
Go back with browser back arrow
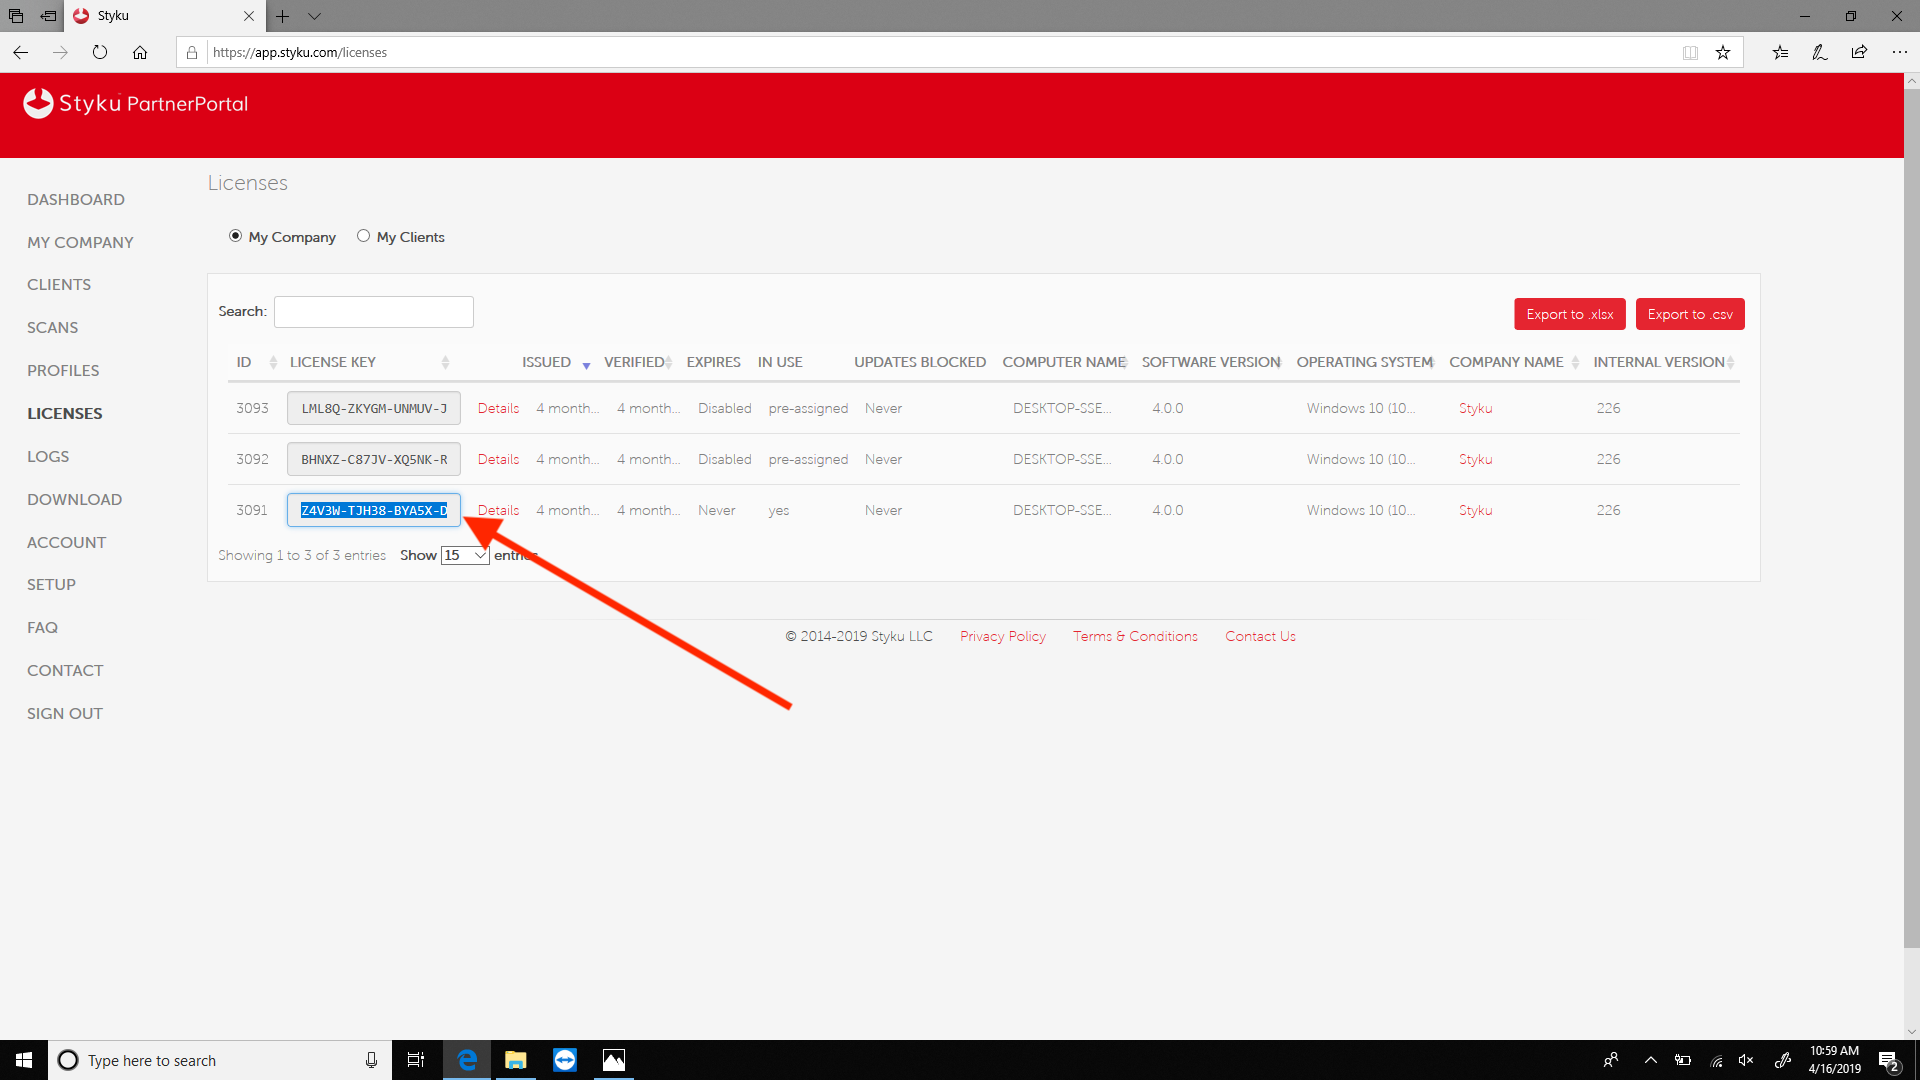(x=21, y=52)
